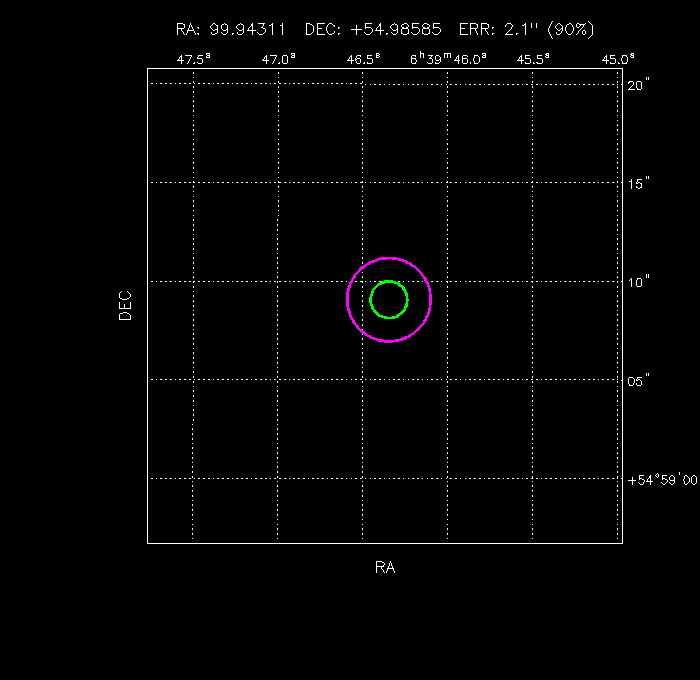The width and height of the screenshot is (700, 680).
Task: Click the DEC vertical axis label
Action: tap(125, 306)
